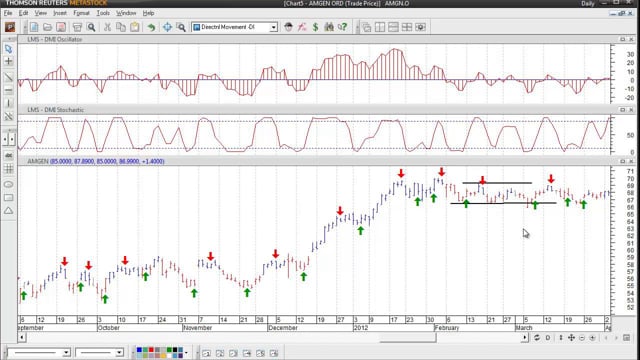Maximize the LMS - DMI Stochastic pane

tap(622, 110)
